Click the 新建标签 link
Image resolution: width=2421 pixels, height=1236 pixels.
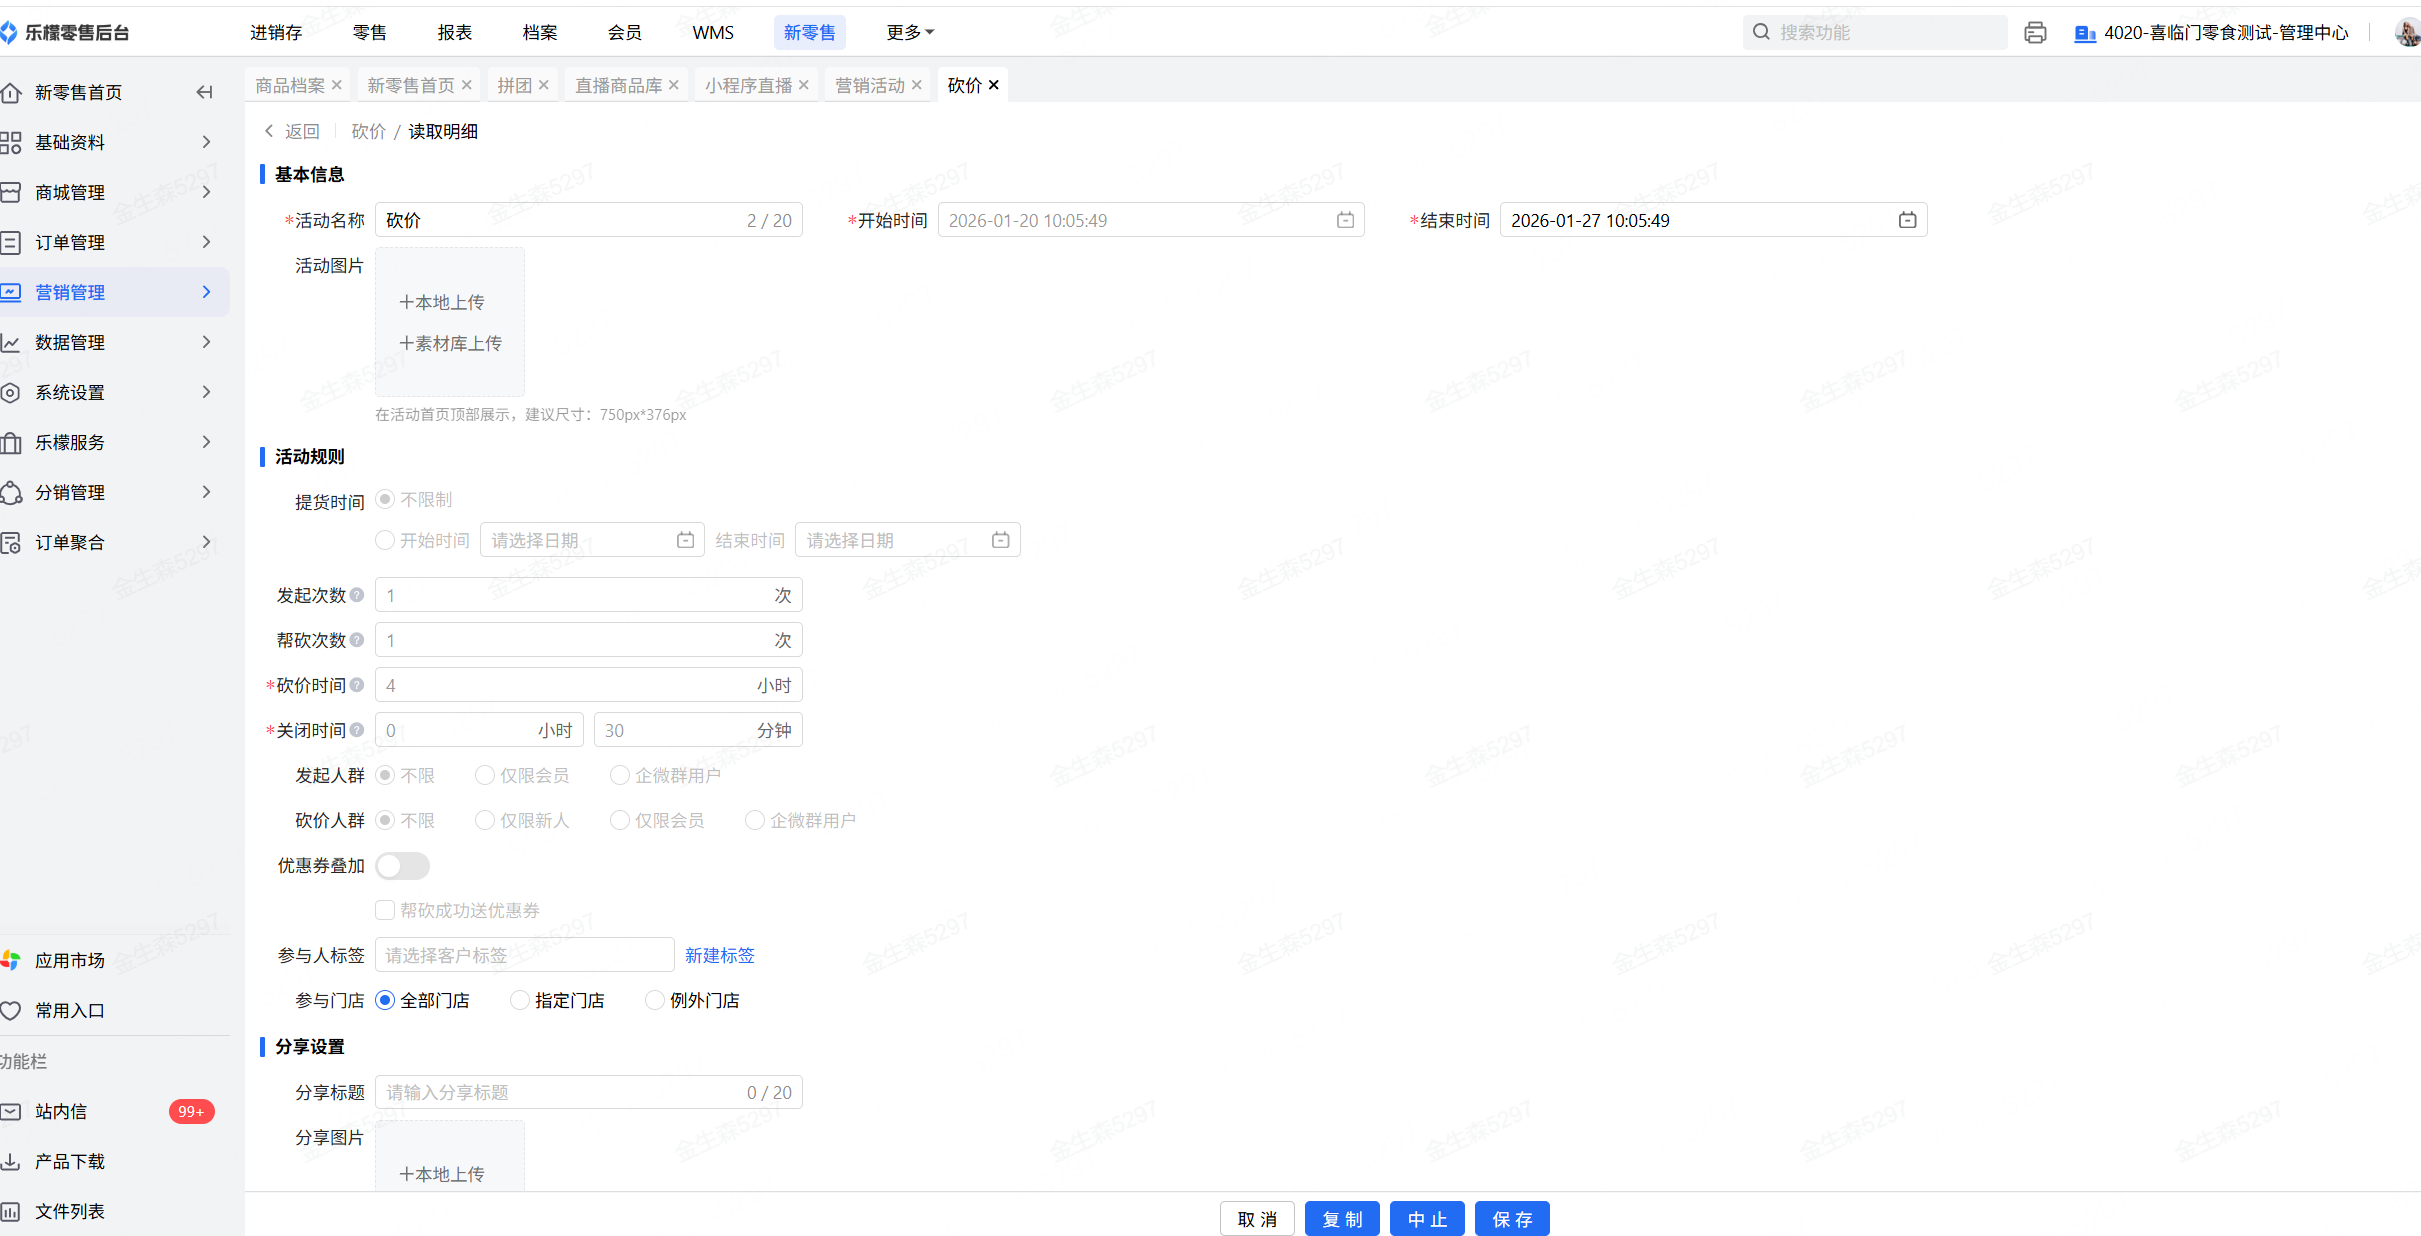719,955
